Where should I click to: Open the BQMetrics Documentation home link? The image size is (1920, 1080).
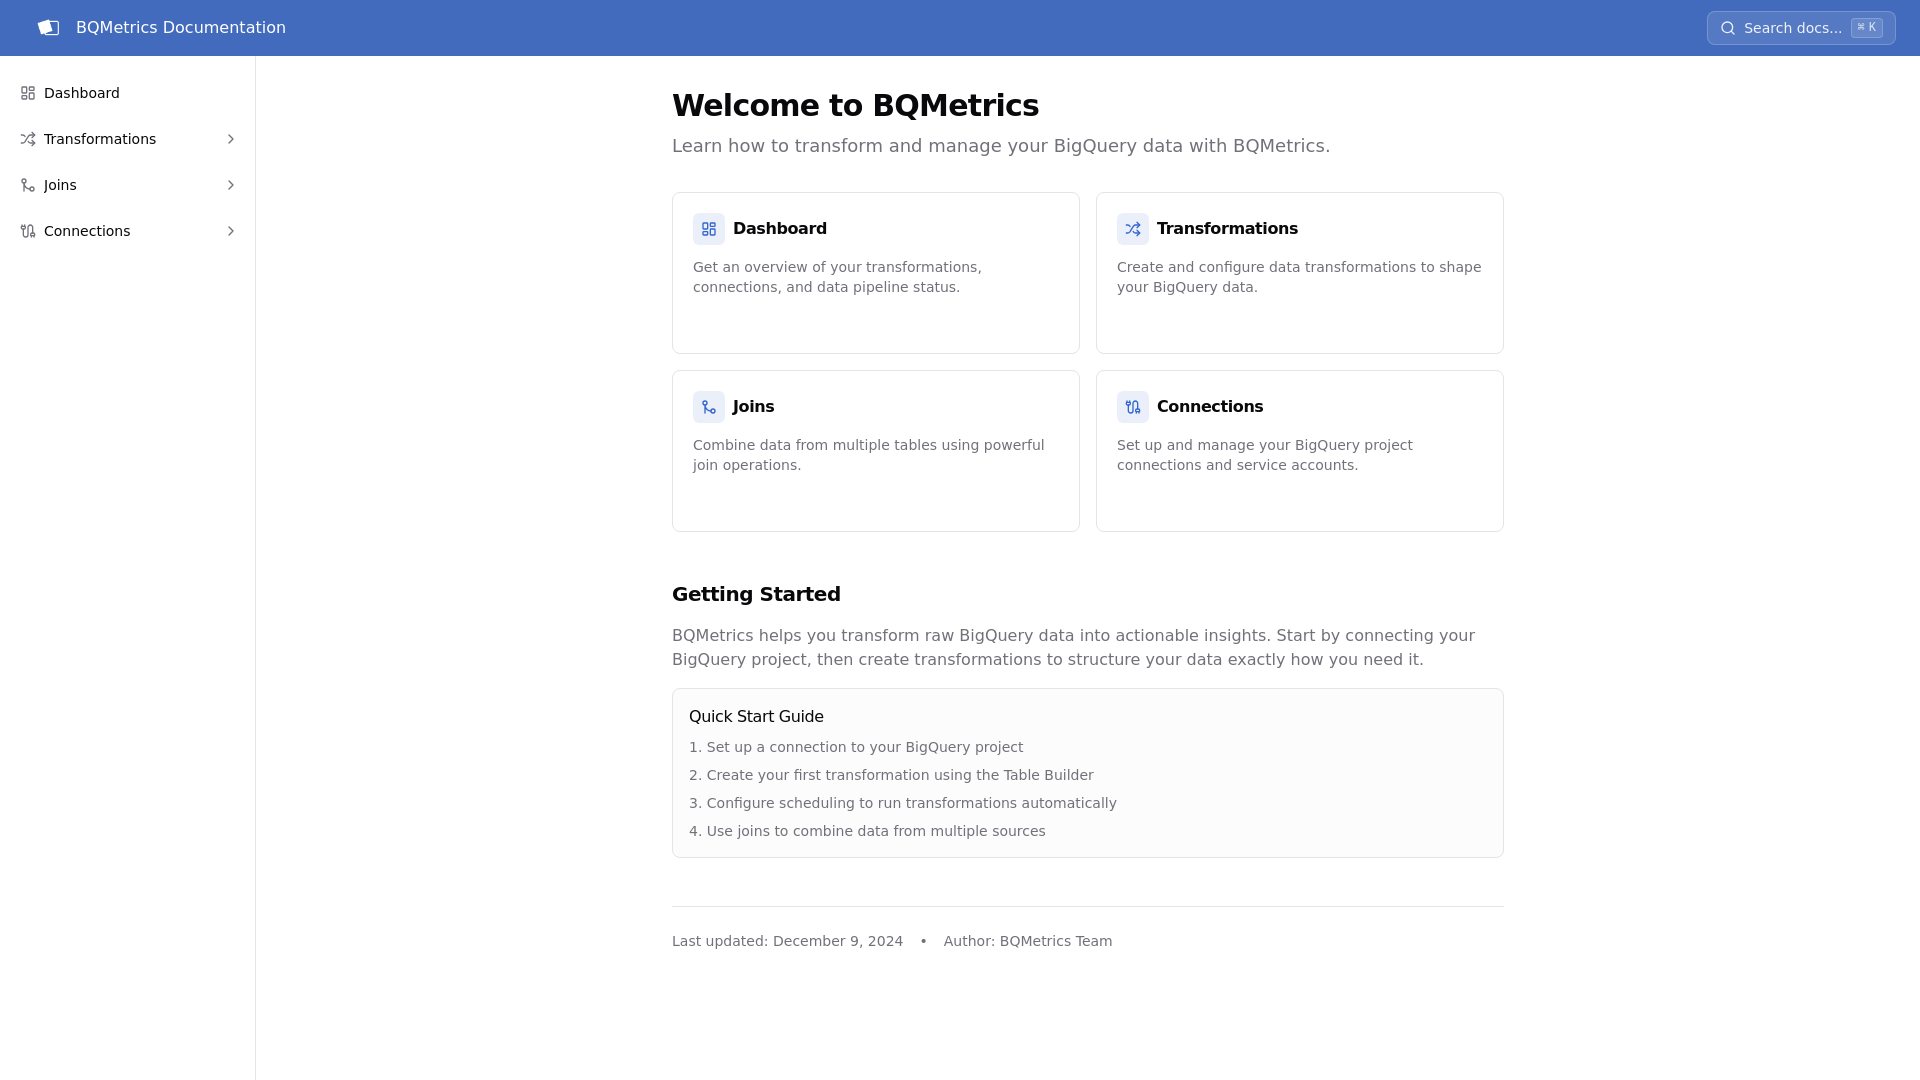[x=181, y=28]
